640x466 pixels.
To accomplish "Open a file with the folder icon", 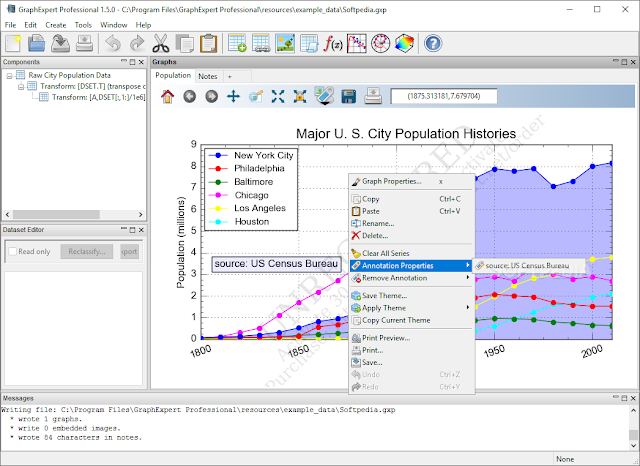I will tap(36, 43).
